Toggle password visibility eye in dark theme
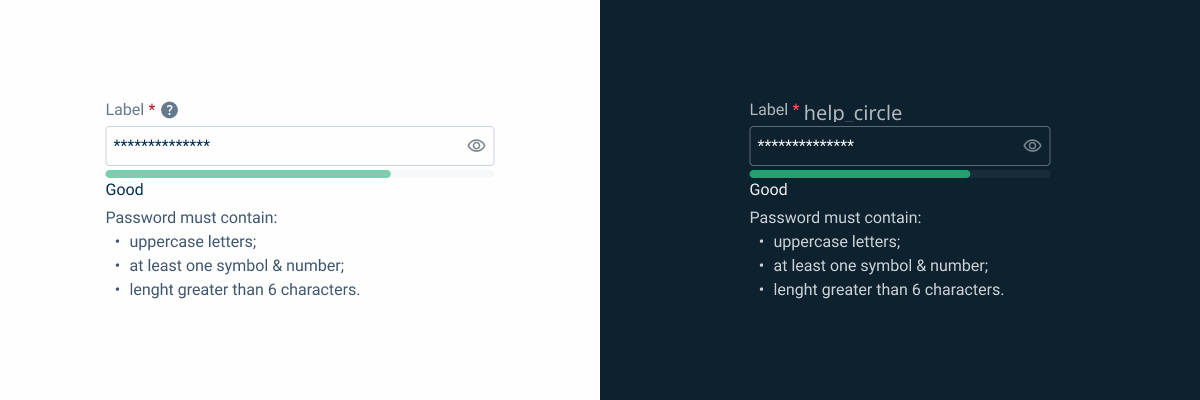Image resolution: width=1200 pixels, height=400 pixels. pos(1032,146)
